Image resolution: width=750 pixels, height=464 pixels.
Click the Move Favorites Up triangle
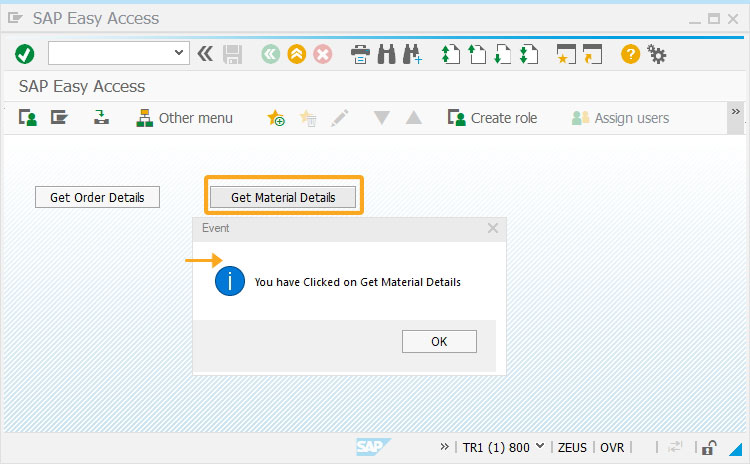(x=414, y=118)
